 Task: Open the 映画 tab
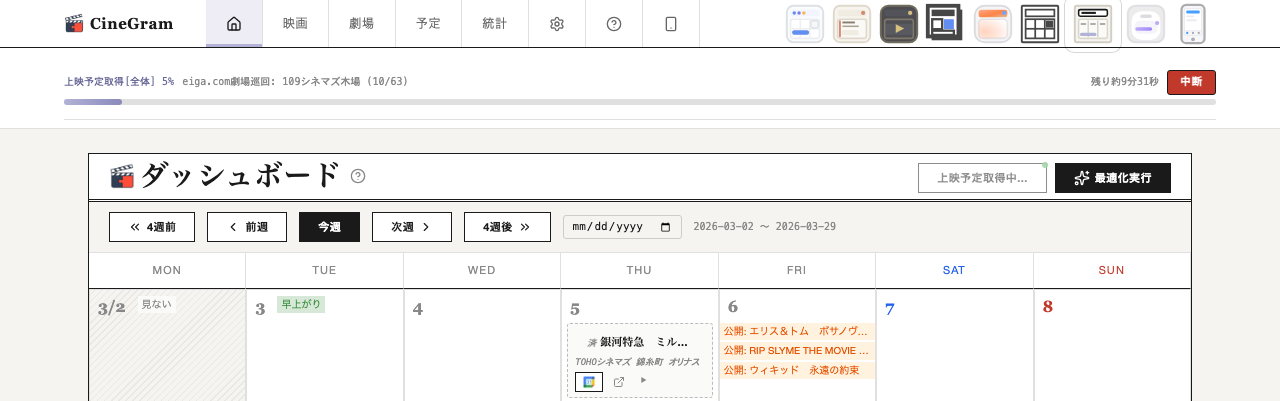point(295,23)
